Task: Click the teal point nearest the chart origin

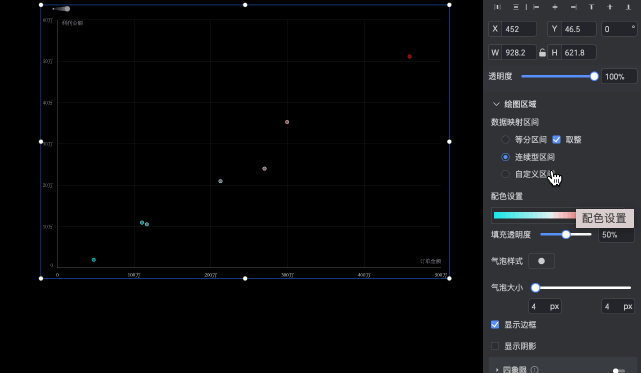Action: tap(94, 260)
